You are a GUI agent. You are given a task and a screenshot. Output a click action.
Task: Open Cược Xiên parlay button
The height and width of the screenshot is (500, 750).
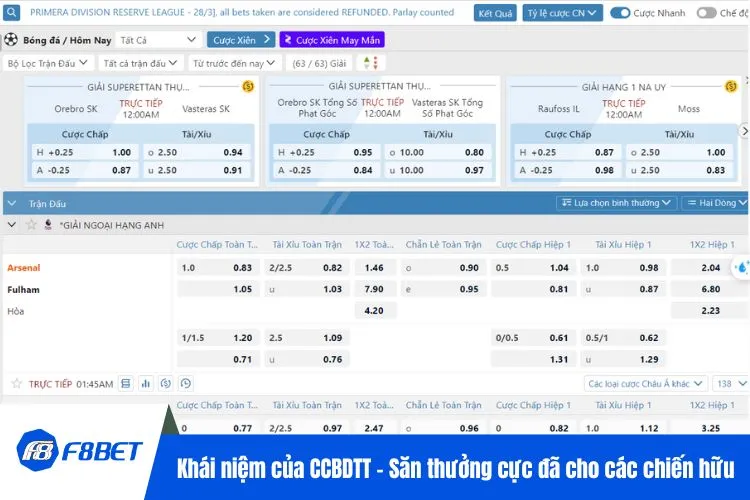(x=241, y=40)
